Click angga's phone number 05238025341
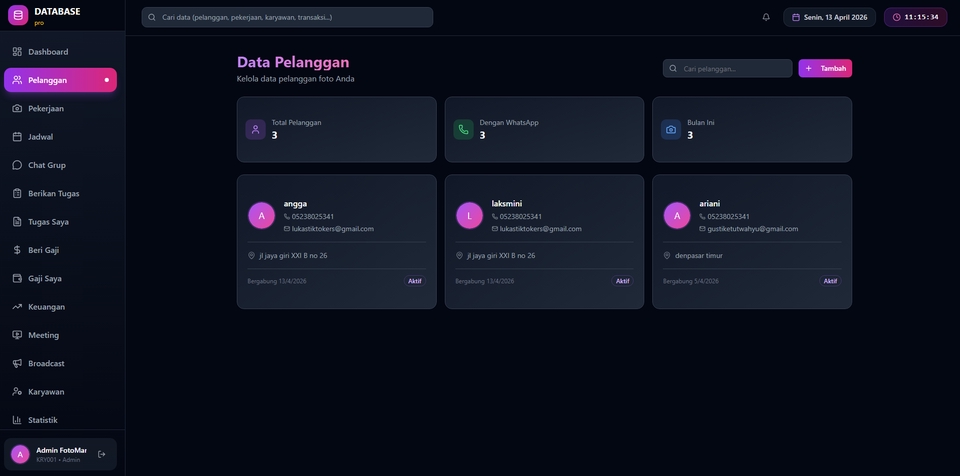The height and width of the screenshot is (476, 960). (313, 217)
